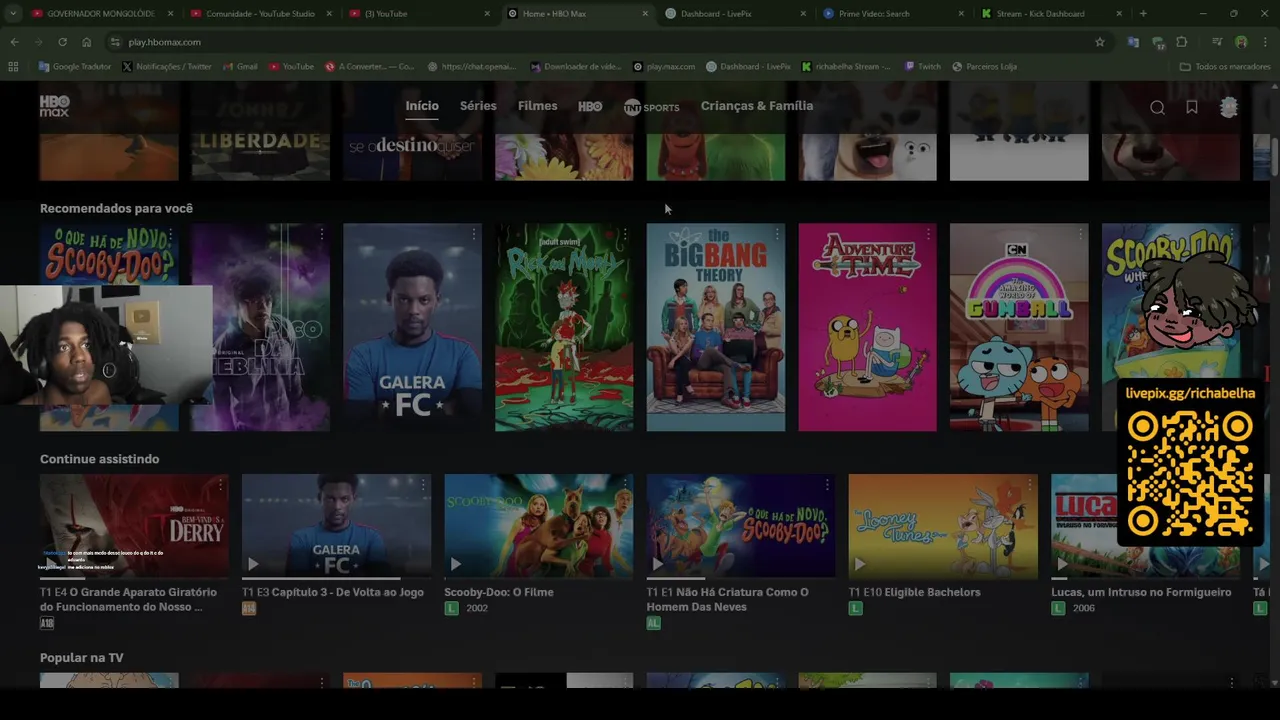Open options menu on Big Bang Theory poster
Screen dimensions: 1280x720
[777, 234]
